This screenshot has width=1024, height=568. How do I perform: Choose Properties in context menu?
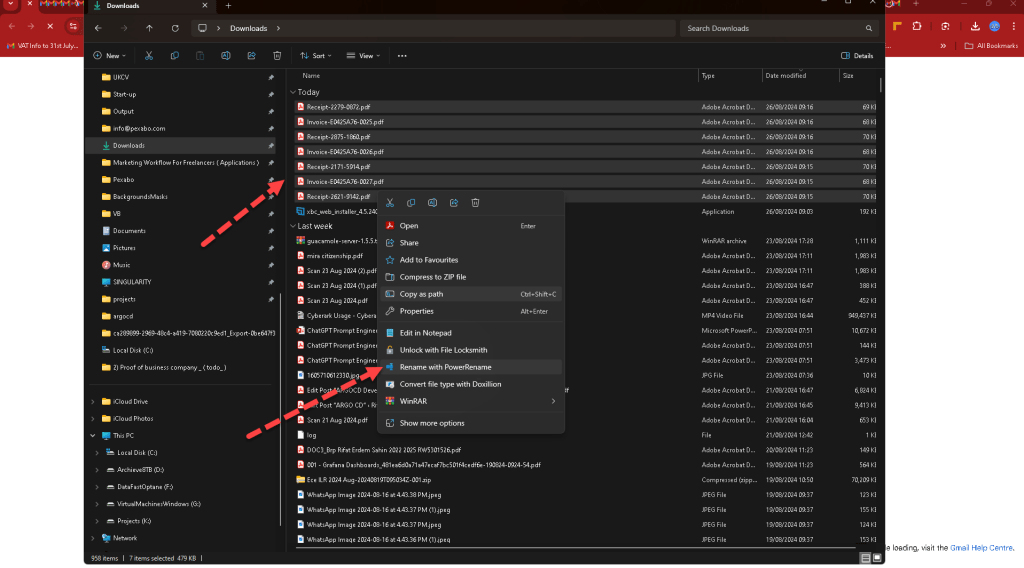pos(471,311)
